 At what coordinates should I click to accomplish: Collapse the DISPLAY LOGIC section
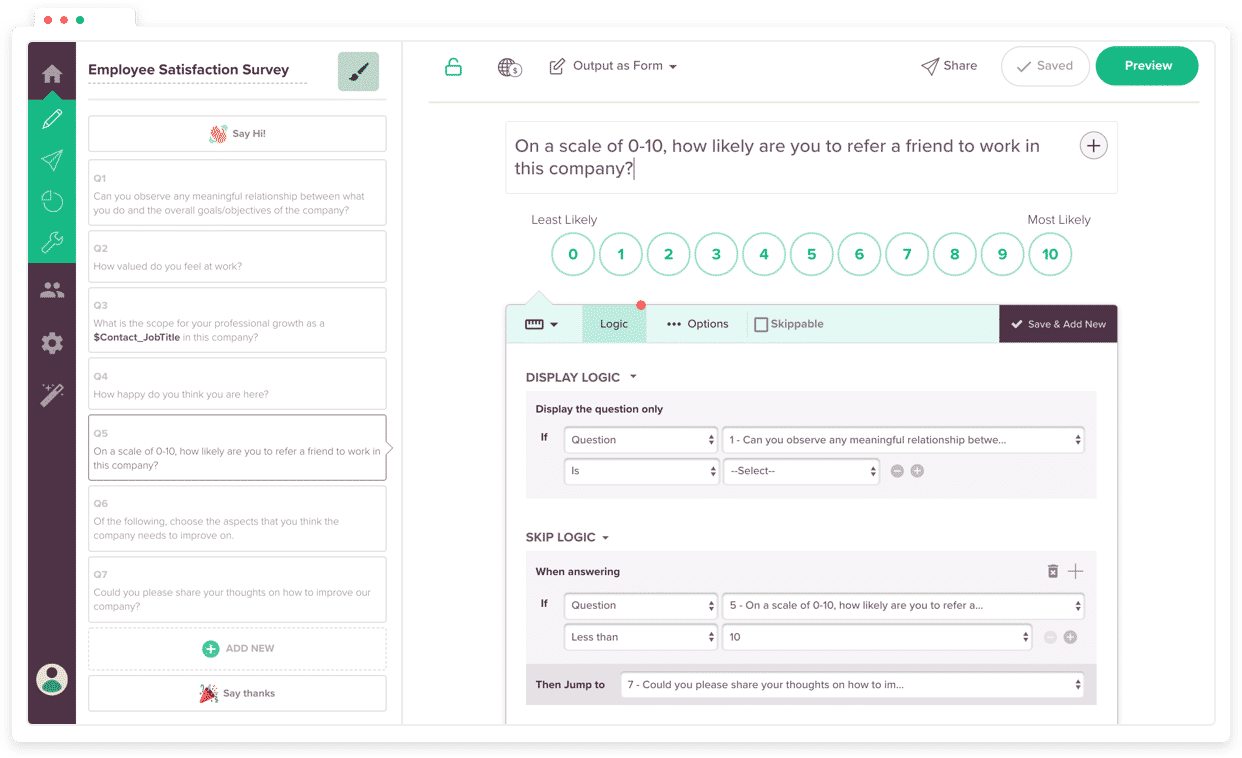[580, 377]
